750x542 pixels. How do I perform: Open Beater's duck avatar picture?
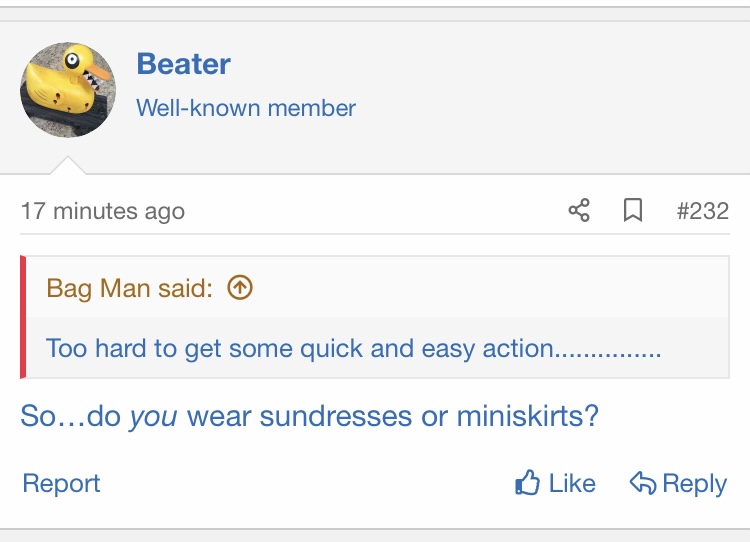[68, 90]
